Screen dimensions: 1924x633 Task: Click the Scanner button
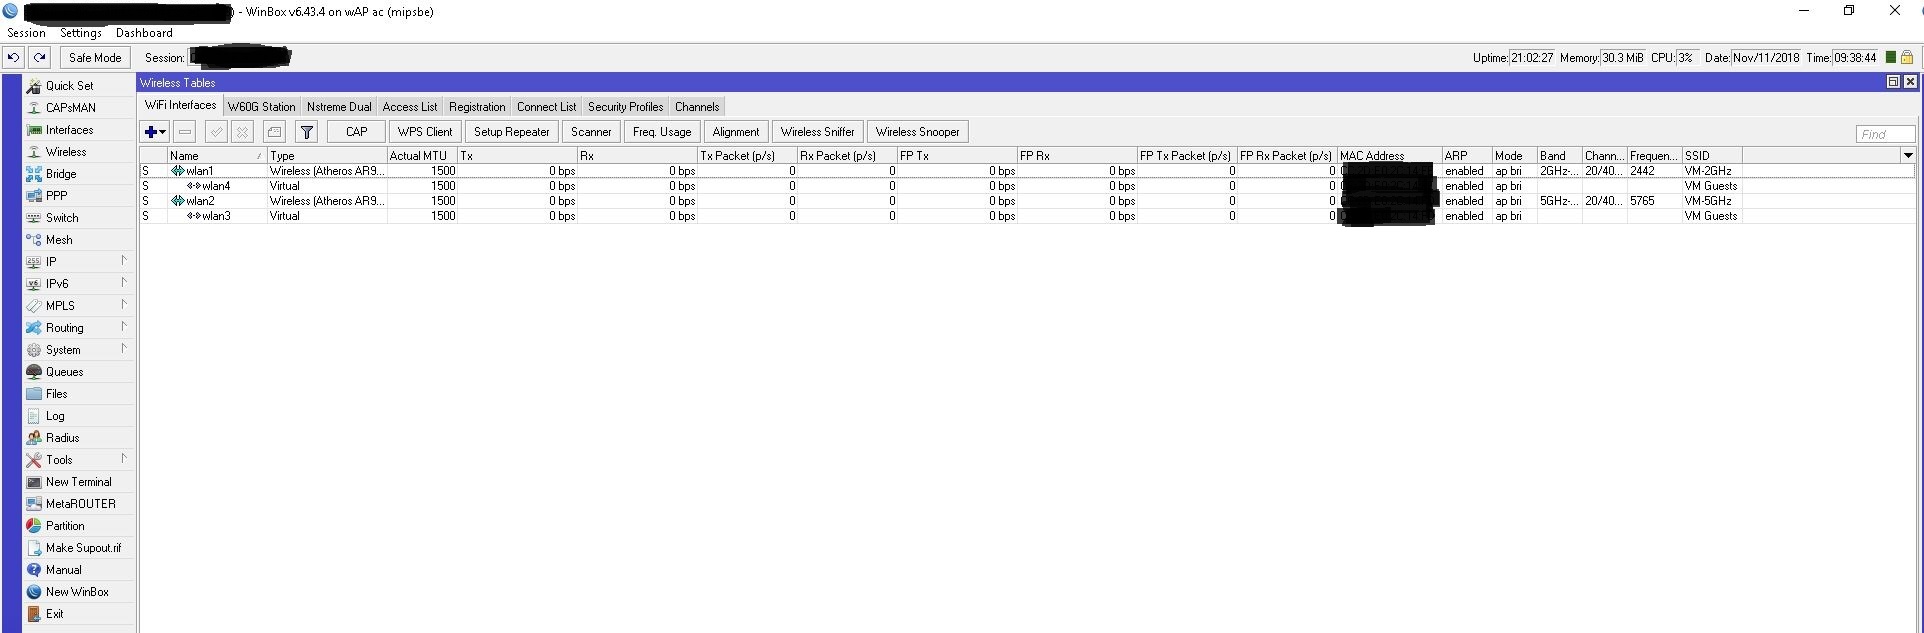pyautogui.click(x=591, y=132)
